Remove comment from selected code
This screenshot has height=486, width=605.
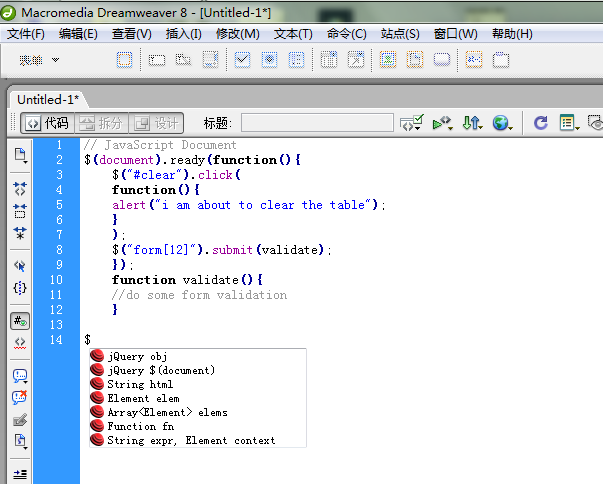click(x=20, y=397)
